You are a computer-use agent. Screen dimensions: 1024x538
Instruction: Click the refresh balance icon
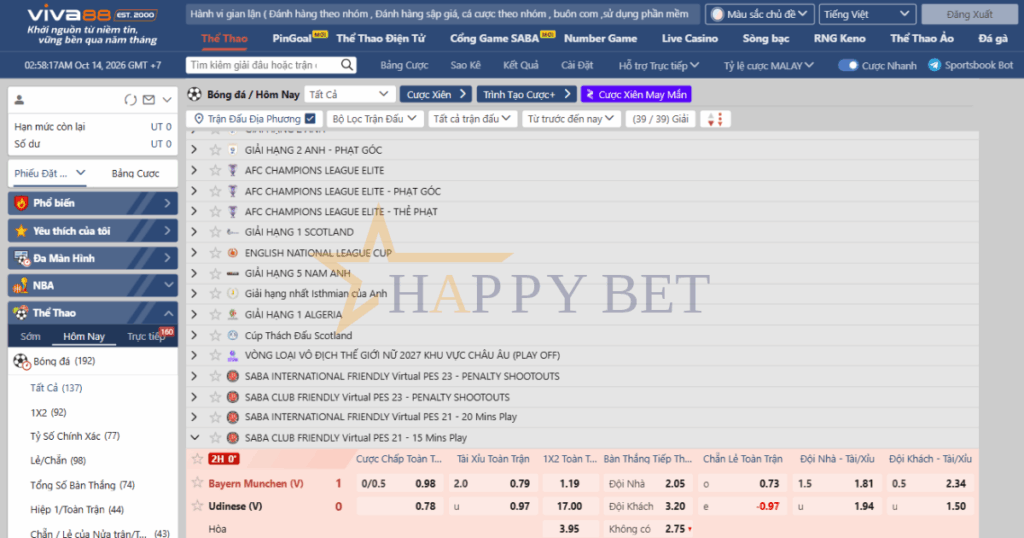click(131, 100)
